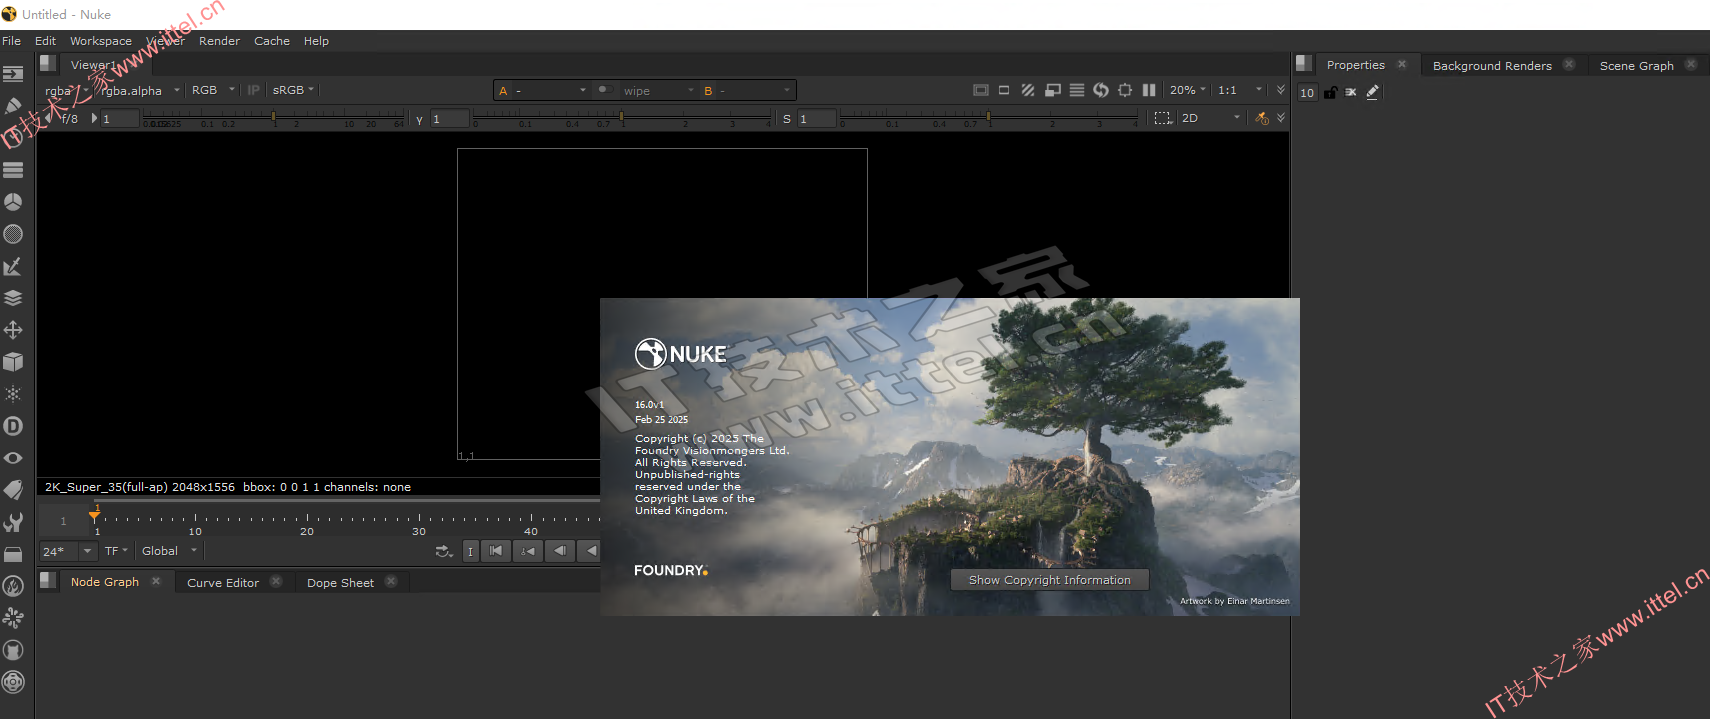
Task: Click the orange playhead marker on timeline
Action: pos(95,514)
